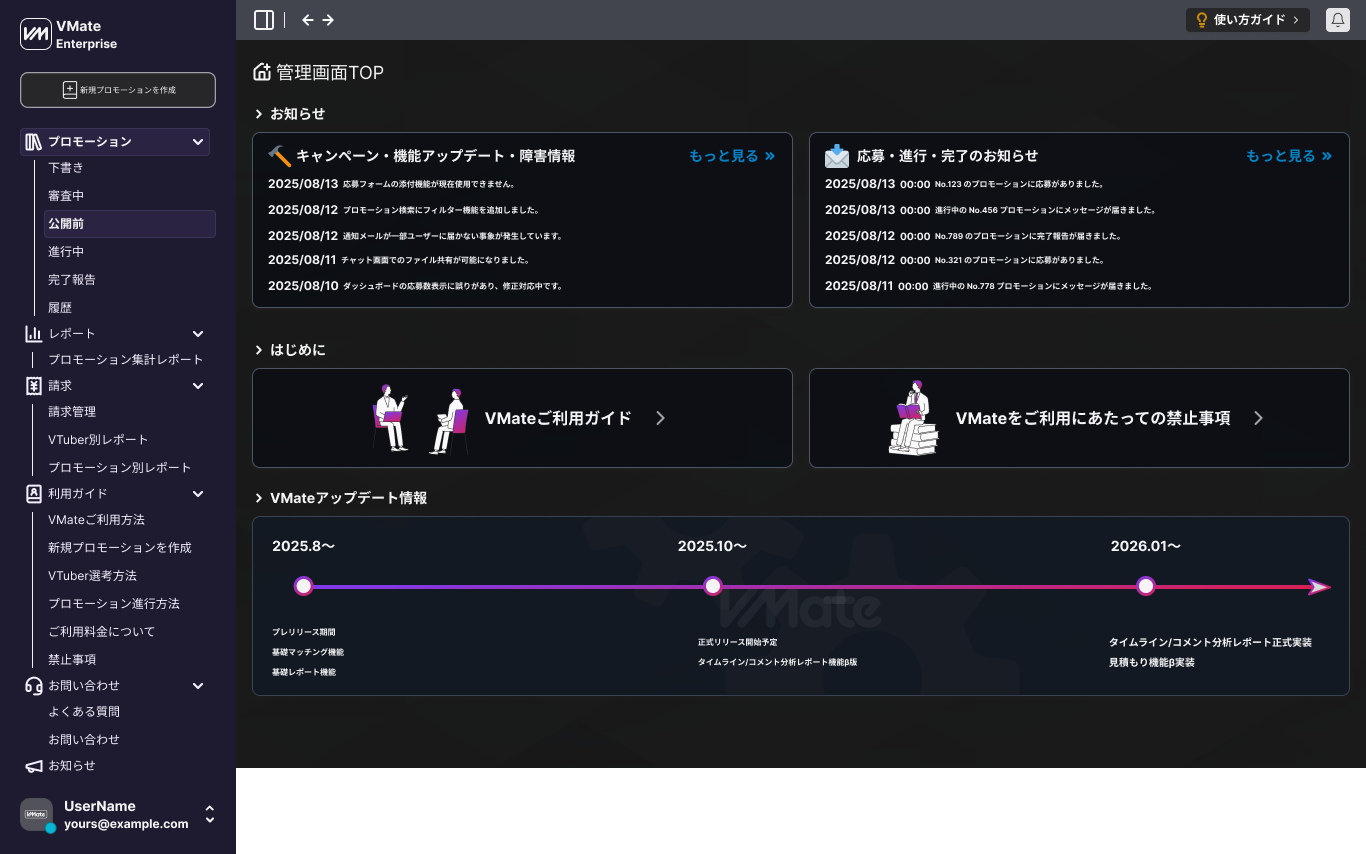Image resolution: width=1366 pixels, height=854 pixels.
Task: Click the inbox tray icon in 応募 news card
Action: (x=837, y=156)
